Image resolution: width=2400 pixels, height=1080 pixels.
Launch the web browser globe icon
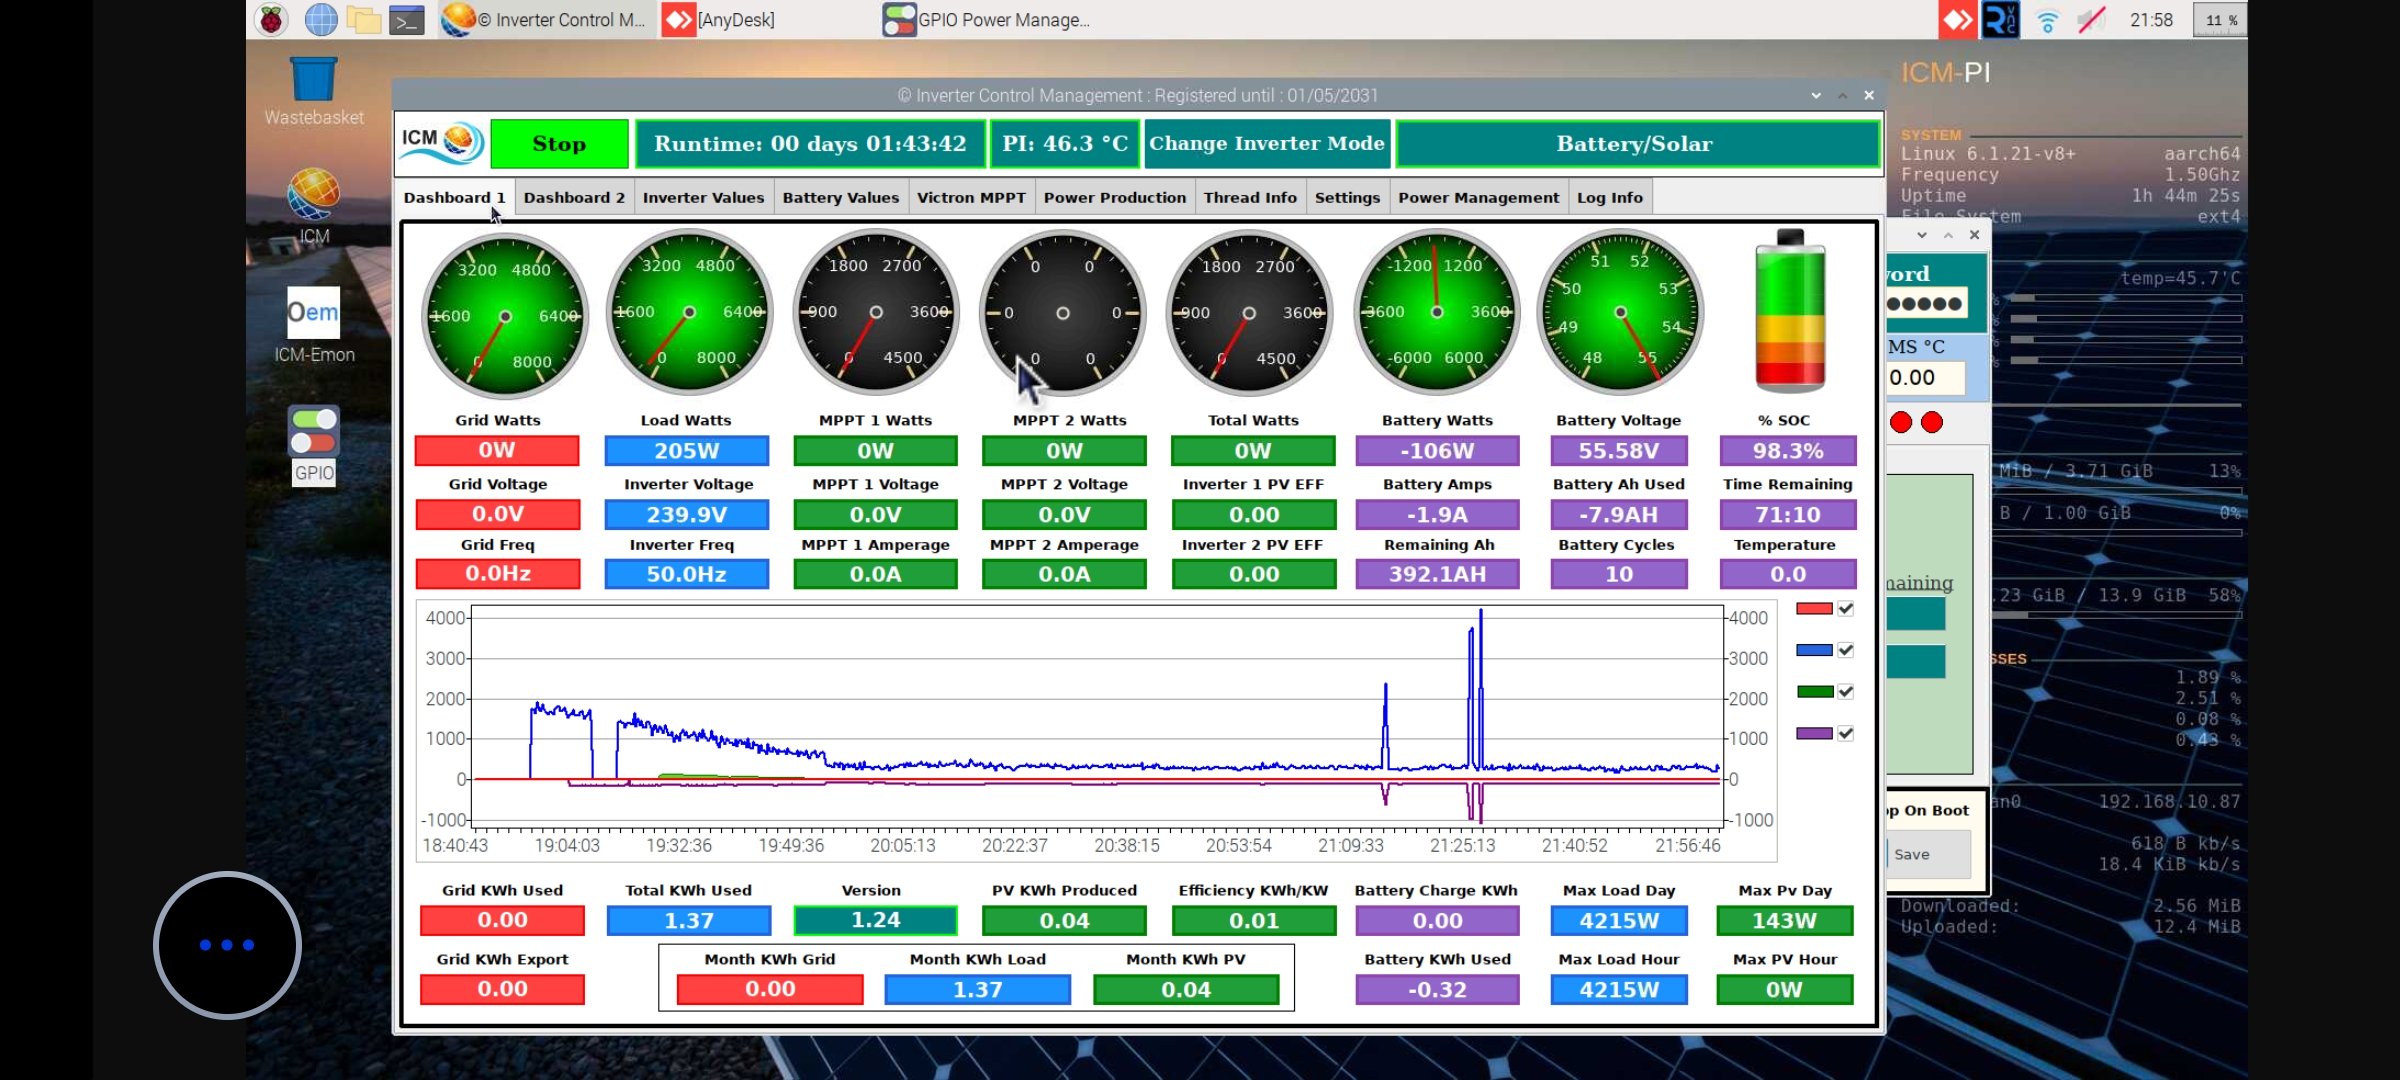321,19
